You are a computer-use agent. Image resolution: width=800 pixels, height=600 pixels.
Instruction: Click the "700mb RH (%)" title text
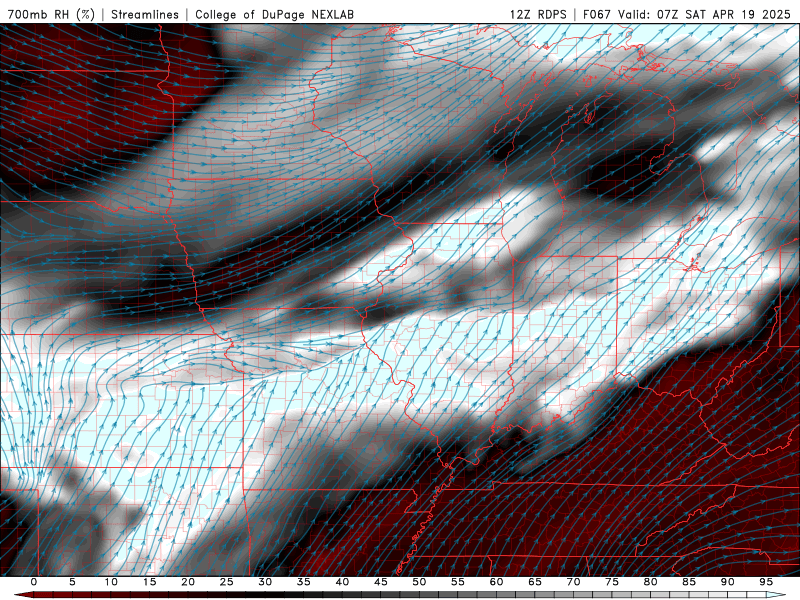pyautogui.click(x=51, y=14)
